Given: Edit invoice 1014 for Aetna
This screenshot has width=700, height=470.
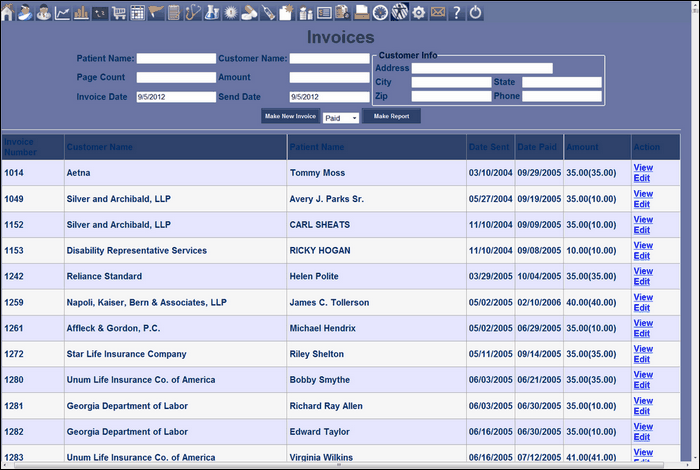Looking at the screenshot, I should tap(642, 178).
